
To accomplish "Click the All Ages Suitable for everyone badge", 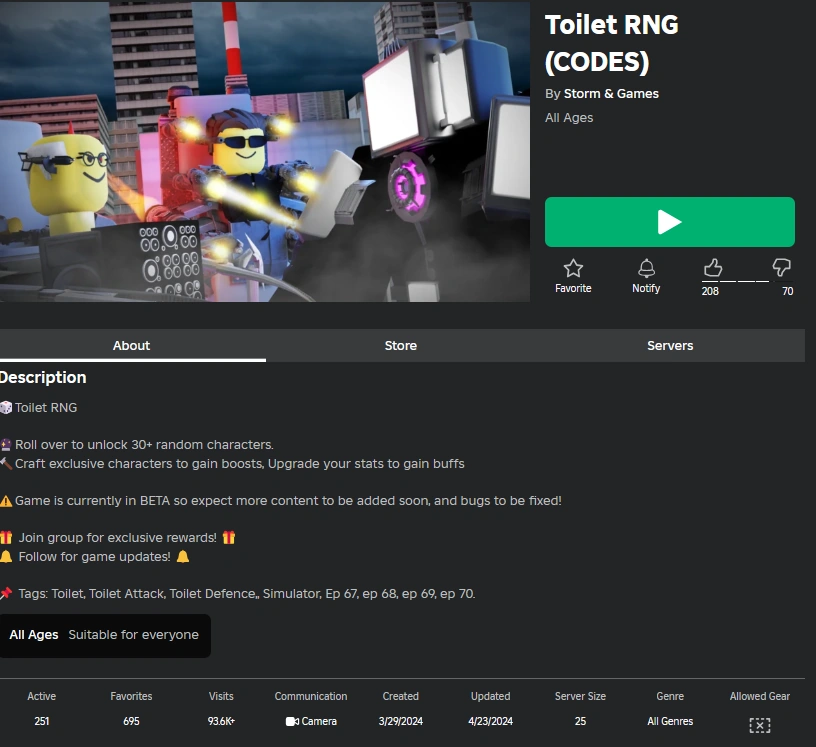I will [105, 635].
